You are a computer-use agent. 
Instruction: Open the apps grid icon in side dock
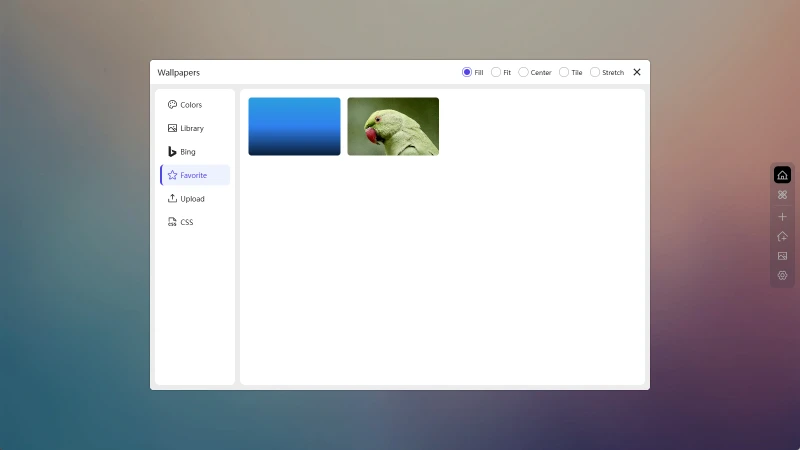click(x=782, y=195)
